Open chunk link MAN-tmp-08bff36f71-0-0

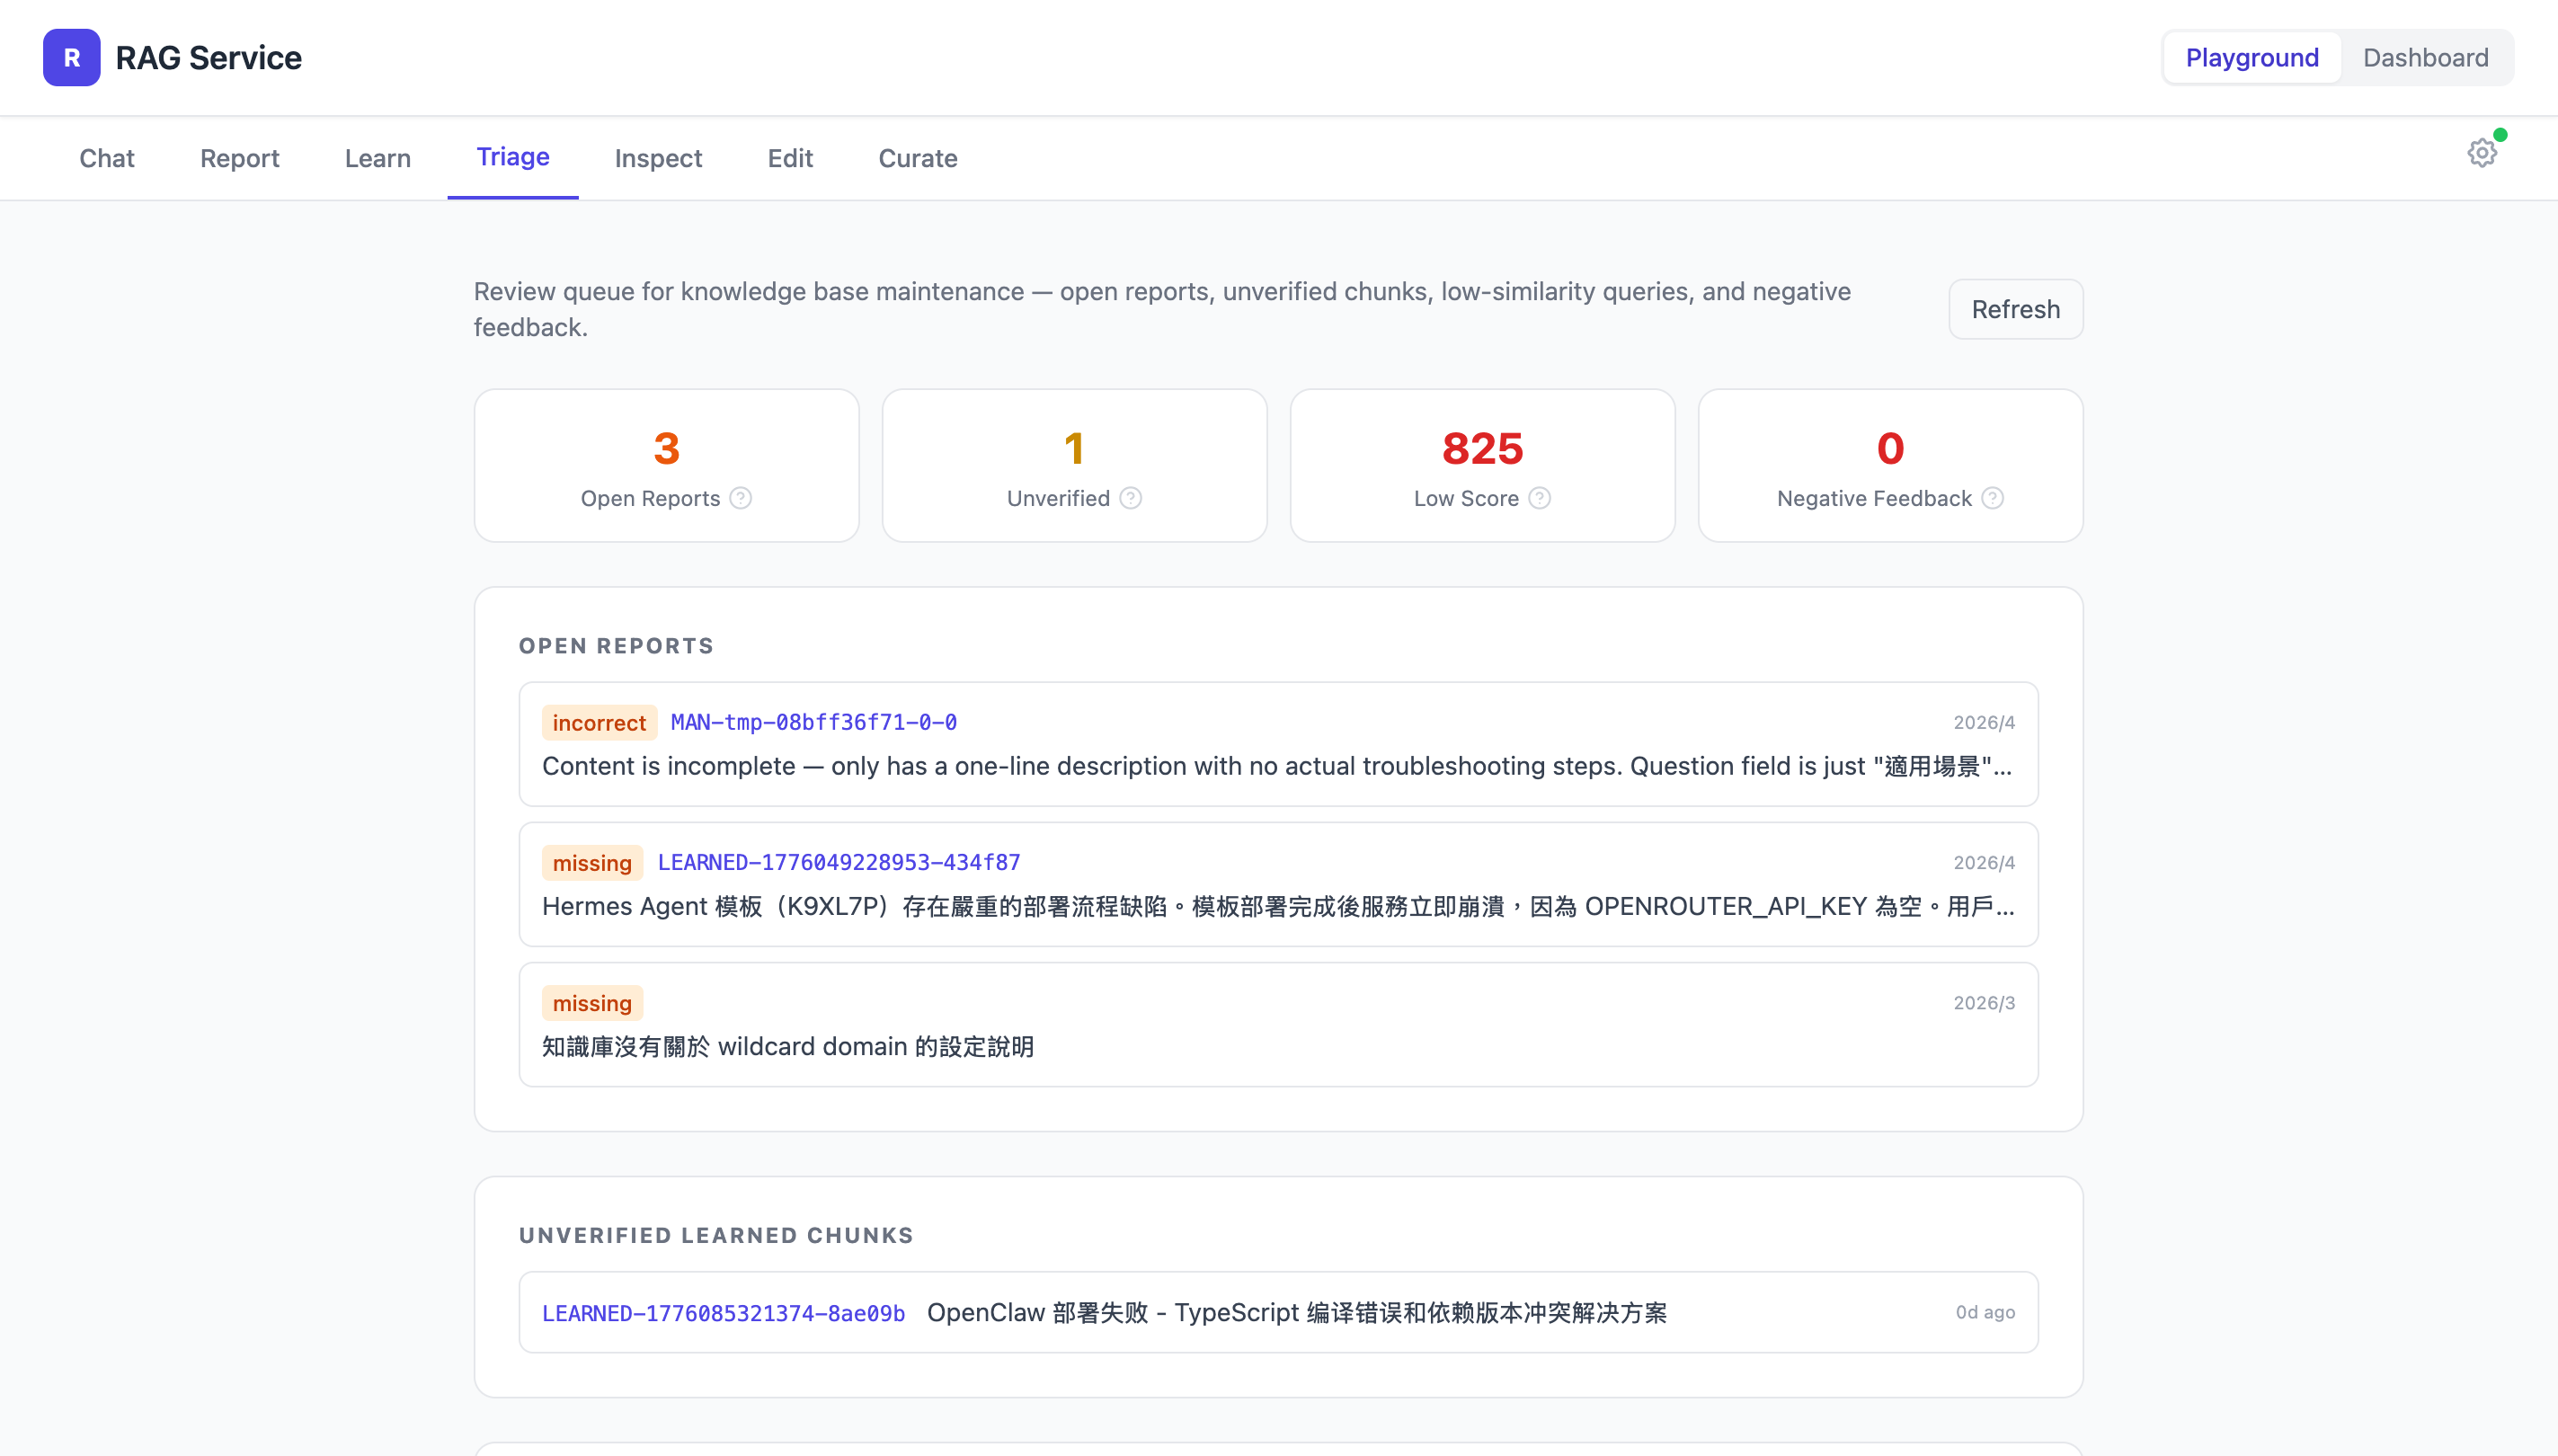tap(813, 722)
